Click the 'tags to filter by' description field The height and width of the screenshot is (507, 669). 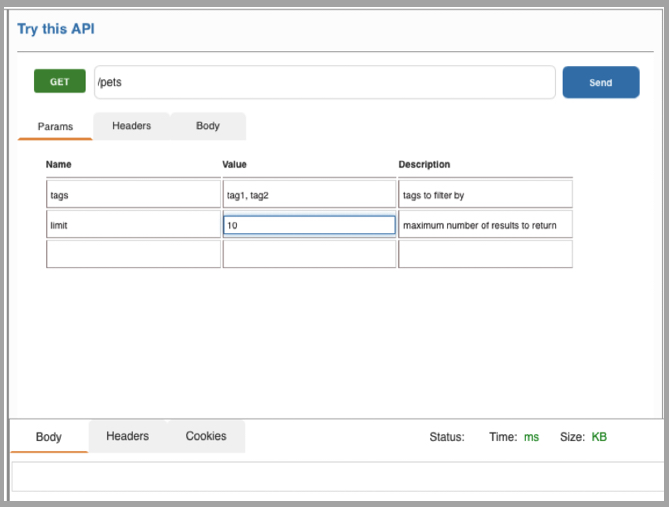485,195
